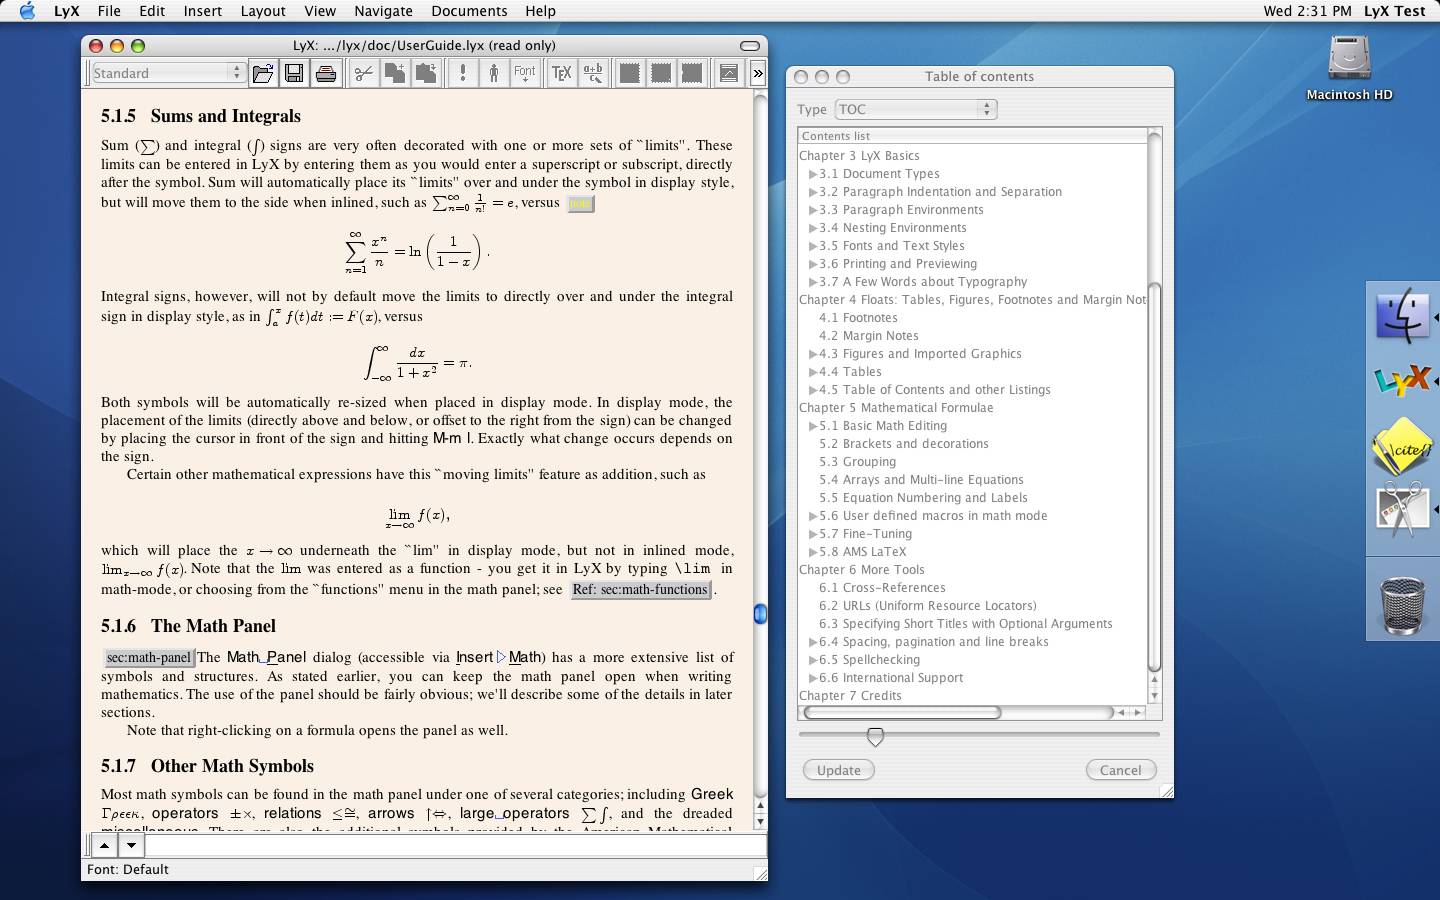Screen dimensions: 1440x900
Task: Expand section 3.5 Fonts and Text Styles
Action: [x=813, y=246]
